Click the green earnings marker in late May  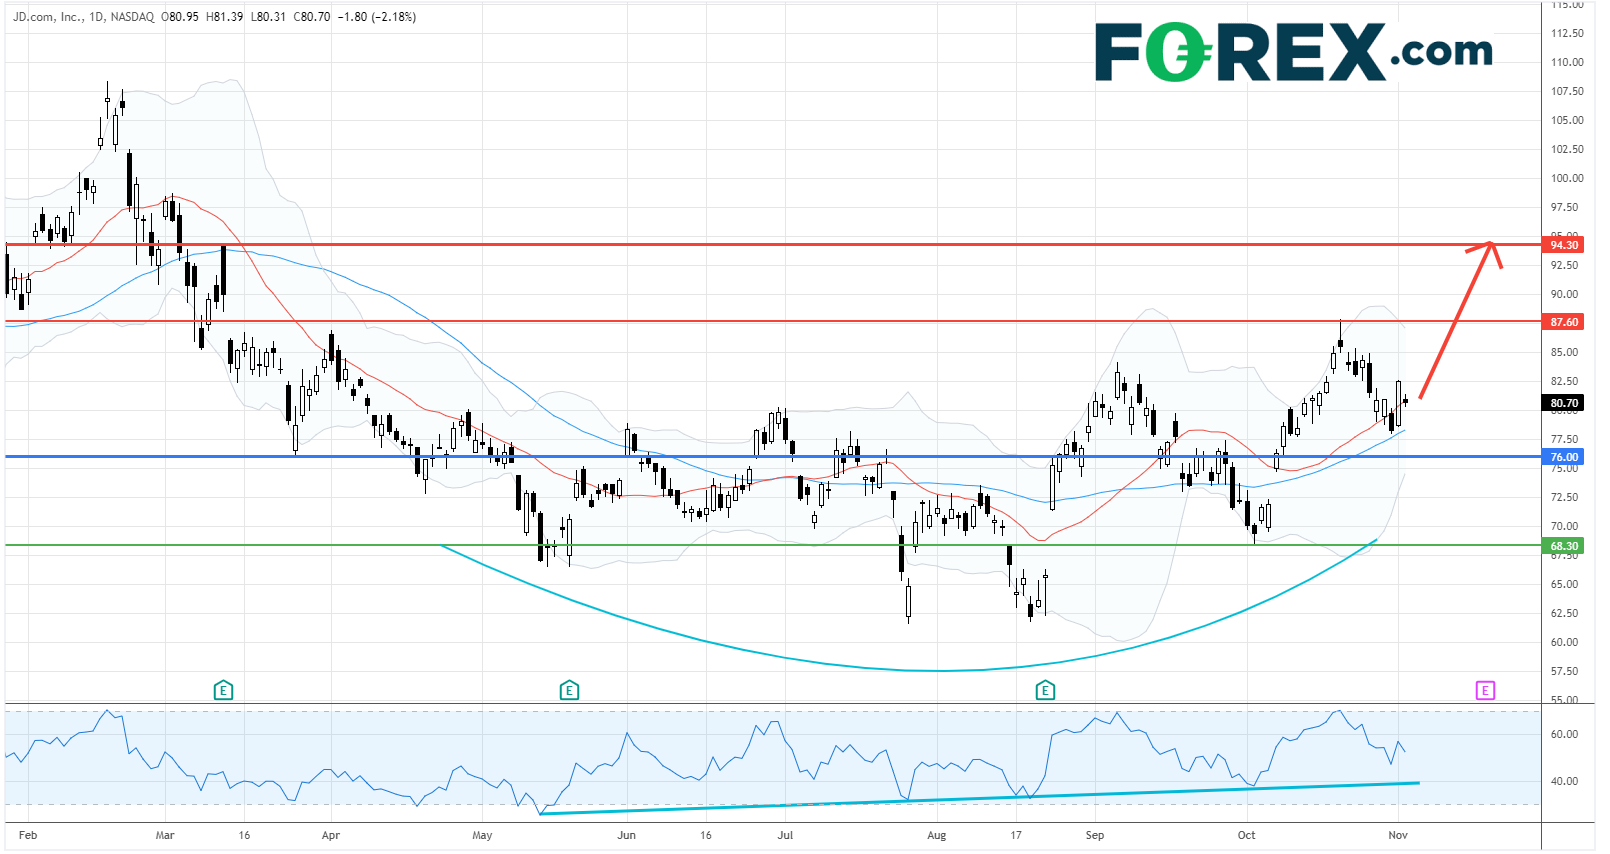tap(569, 690)
